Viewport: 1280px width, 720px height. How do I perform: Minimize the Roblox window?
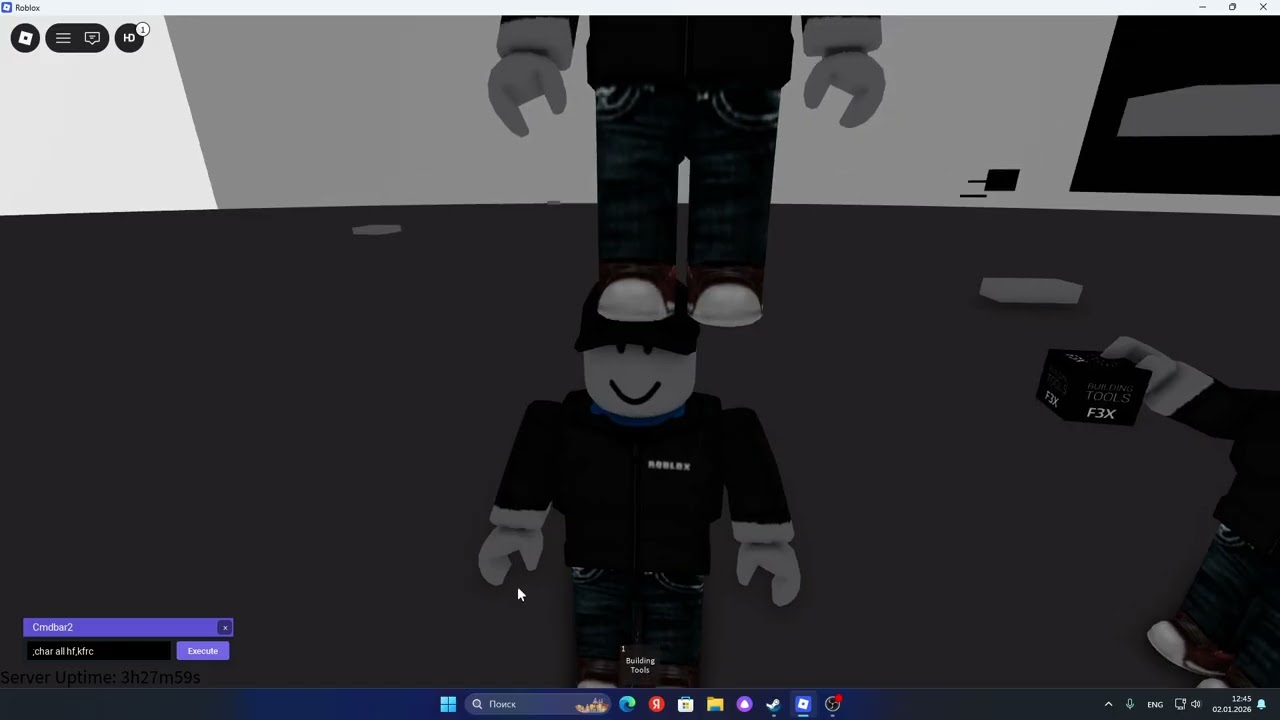[1203, 7]
